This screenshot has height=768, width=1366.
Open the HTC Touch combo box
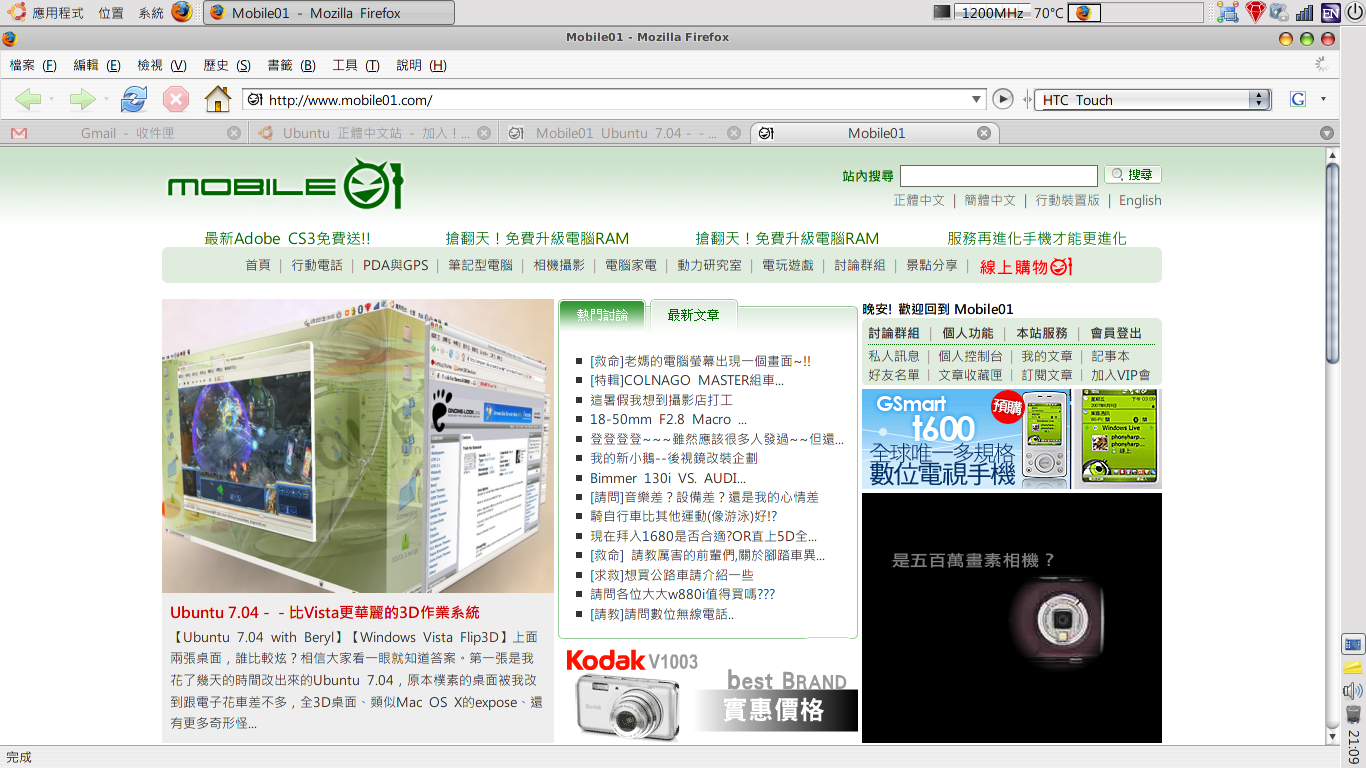tap(1153, 99)
